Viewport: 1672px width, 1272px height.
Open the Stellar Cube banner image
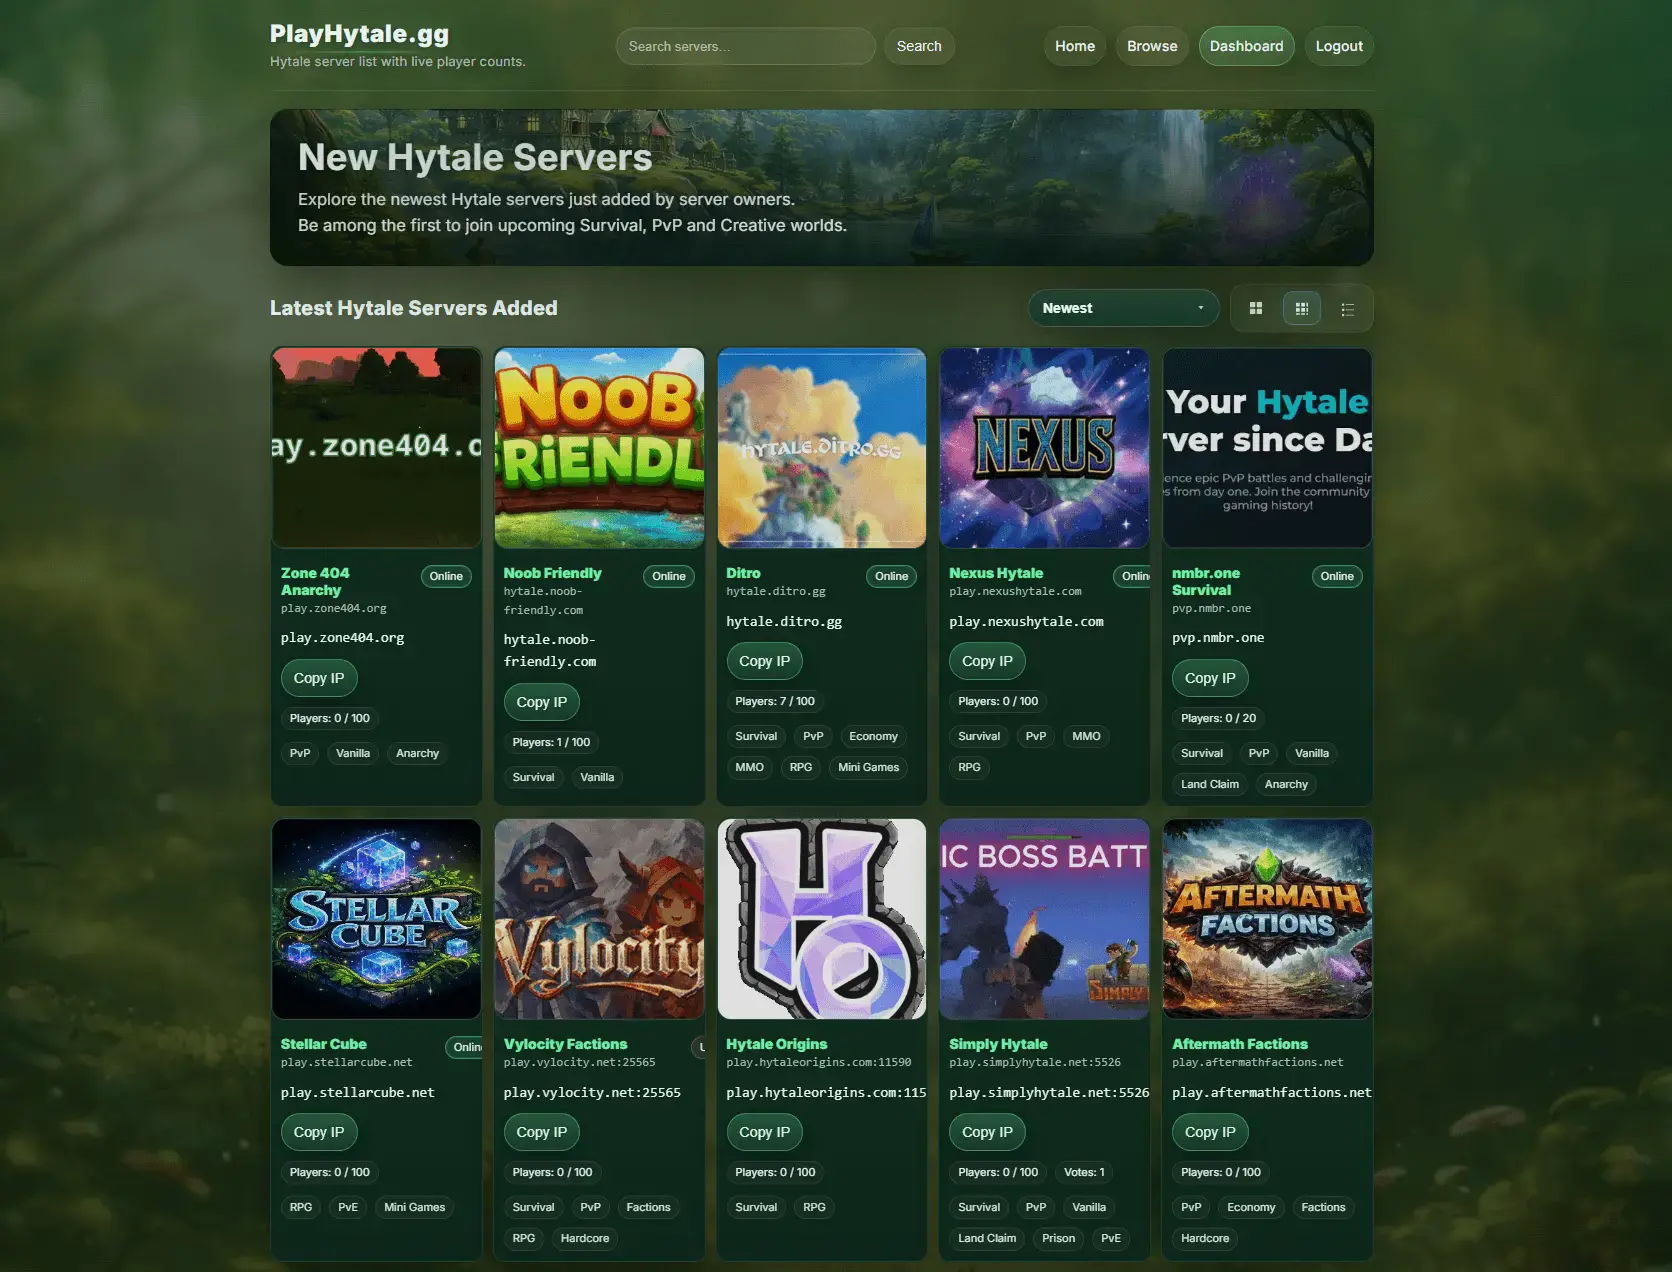pos(376,919)
